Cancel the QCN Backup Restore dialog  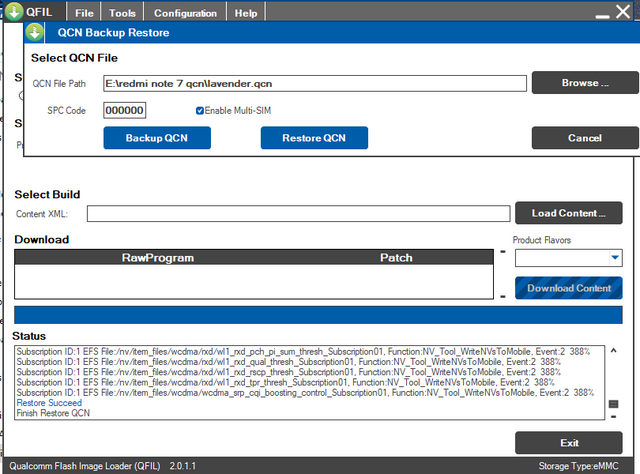point(585,138)
